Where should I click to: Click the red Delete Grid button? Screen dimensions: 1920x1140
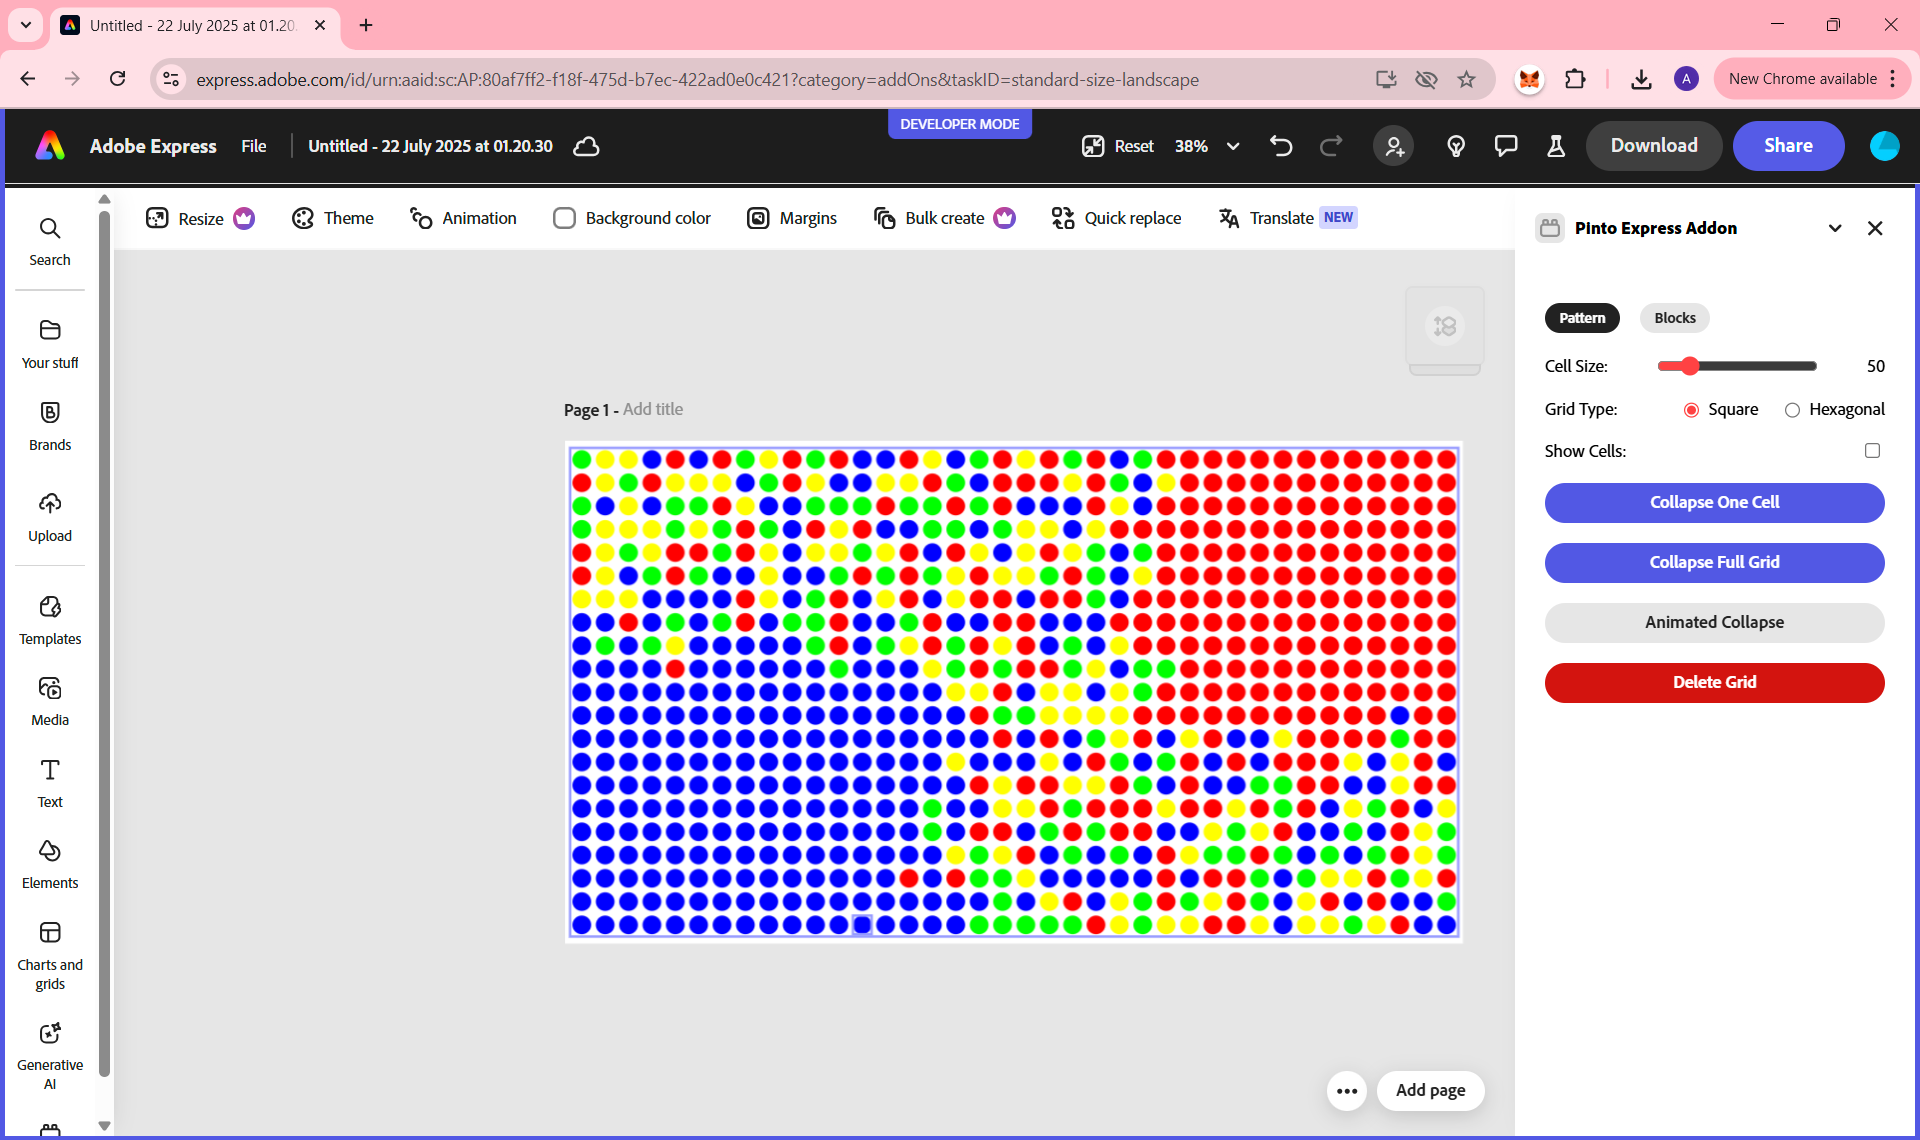coord(1714,682)
